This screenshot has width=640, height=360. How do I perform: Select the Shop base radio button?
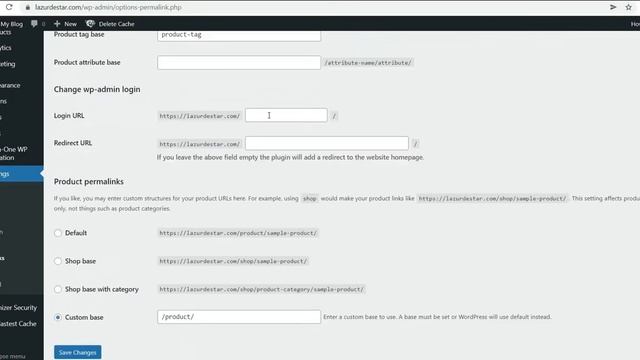[58, 261]
